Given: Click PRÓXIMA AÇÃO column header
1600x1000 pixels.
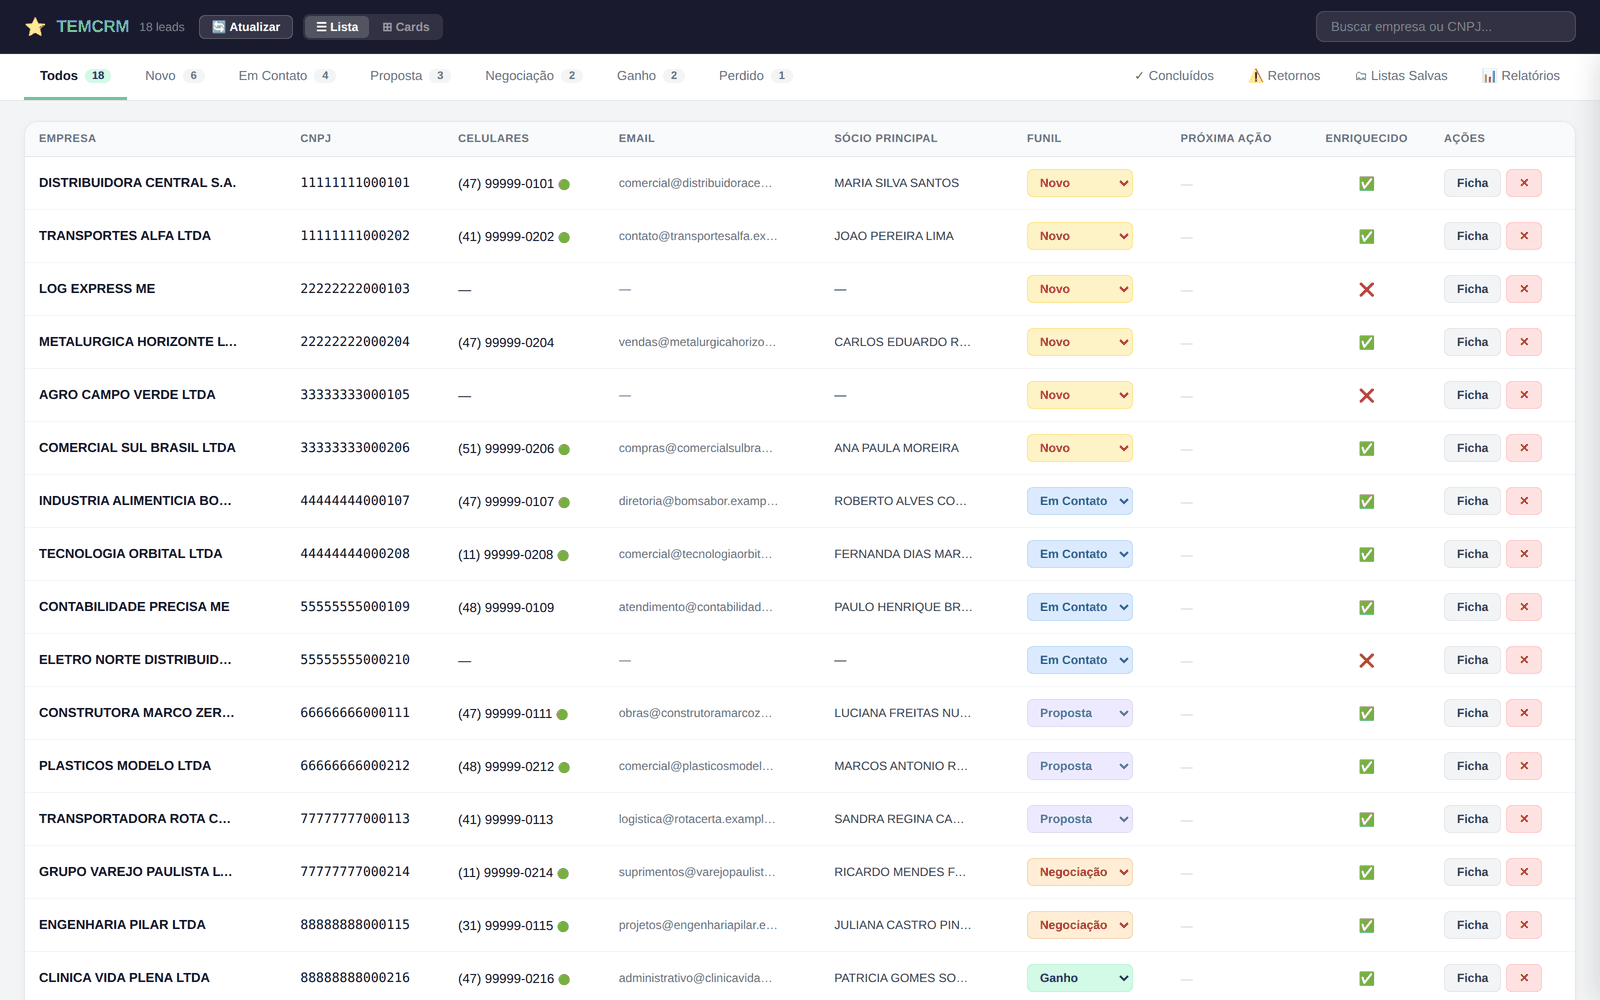Looking at the screenshot, I should pyautogui.click(x=1226, y=139).
